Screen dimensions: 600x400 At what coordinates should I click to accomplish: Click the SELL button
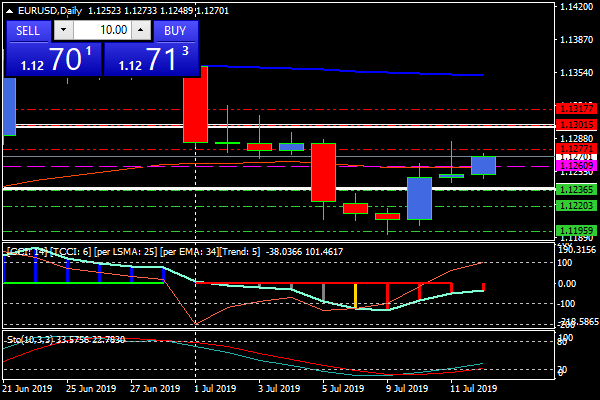click(28, 31)
